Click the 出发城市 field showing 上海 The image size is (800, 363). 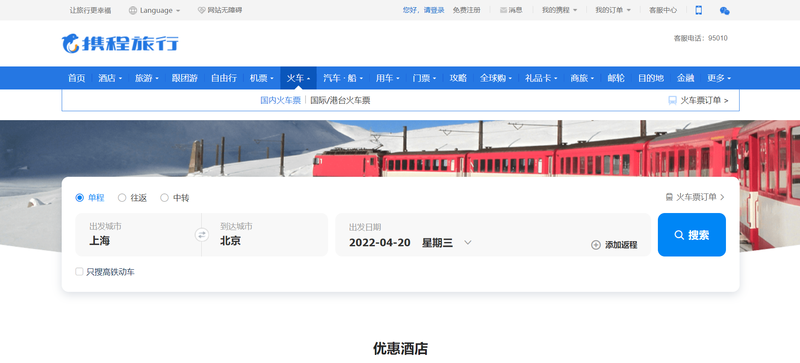coord(138,235)
